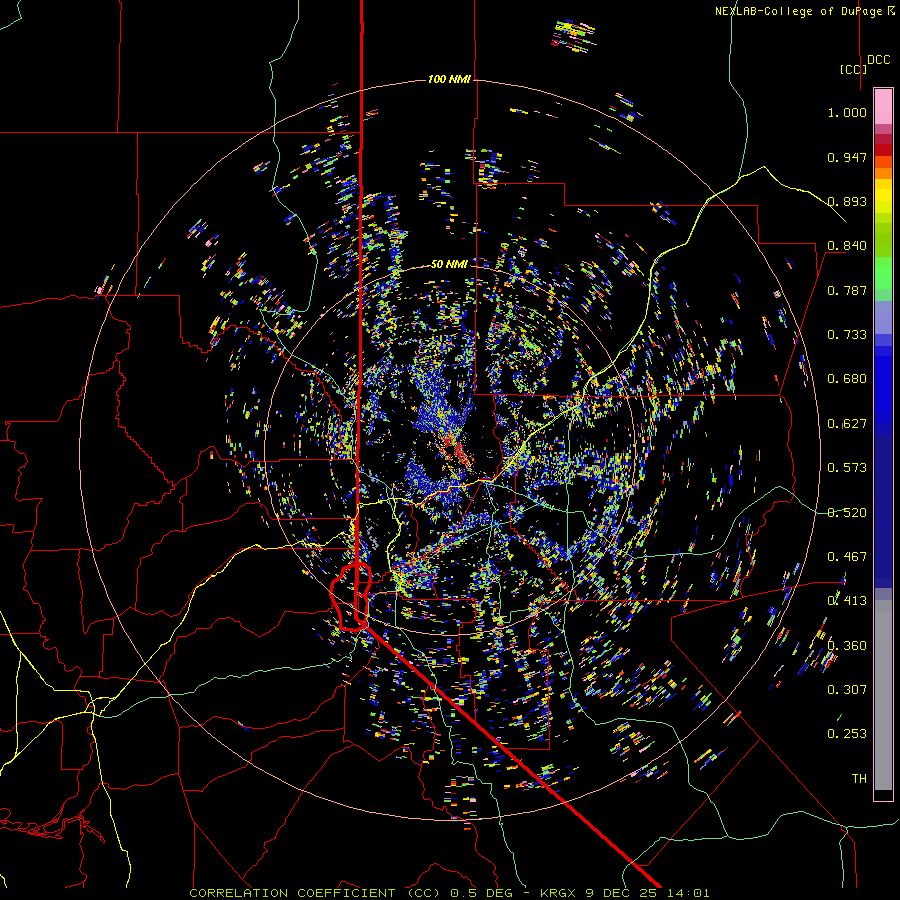
Task: Click the 9 DEC 25 14:01 timestamp
Action: tap(647, 893)
